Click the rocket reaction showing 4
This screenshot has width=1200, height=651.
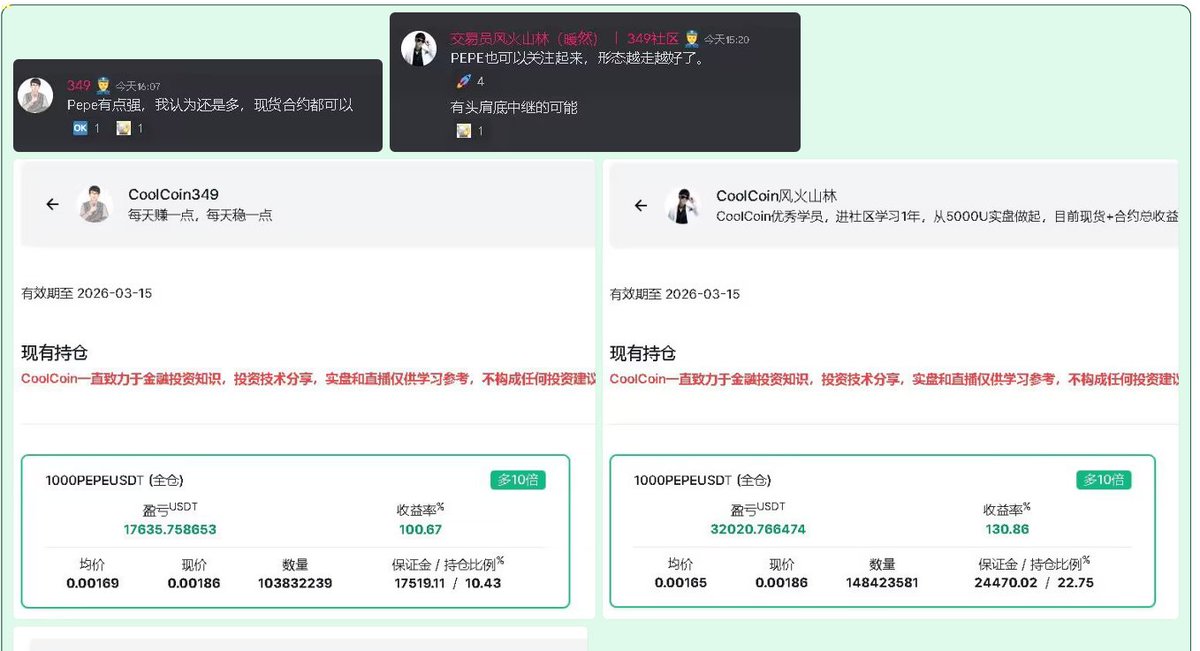(x=469, y=81)
